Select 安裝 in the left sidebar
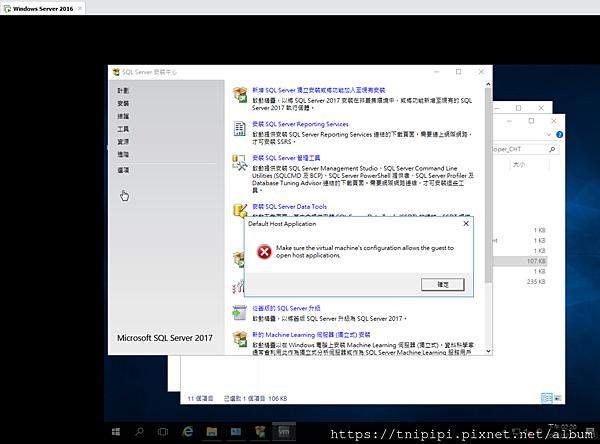 tap(123, 103)
